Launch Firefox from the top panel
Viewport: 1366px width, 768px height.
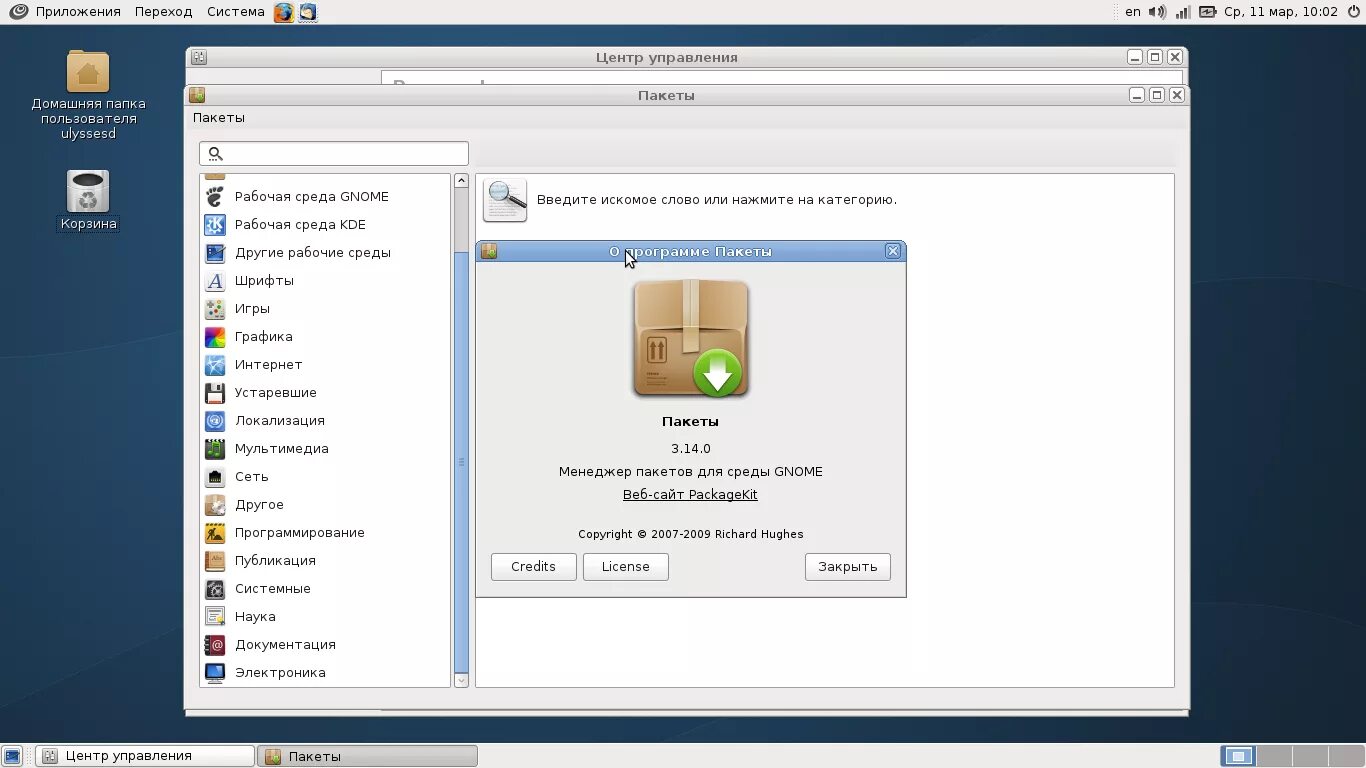[x=284, y=12]
